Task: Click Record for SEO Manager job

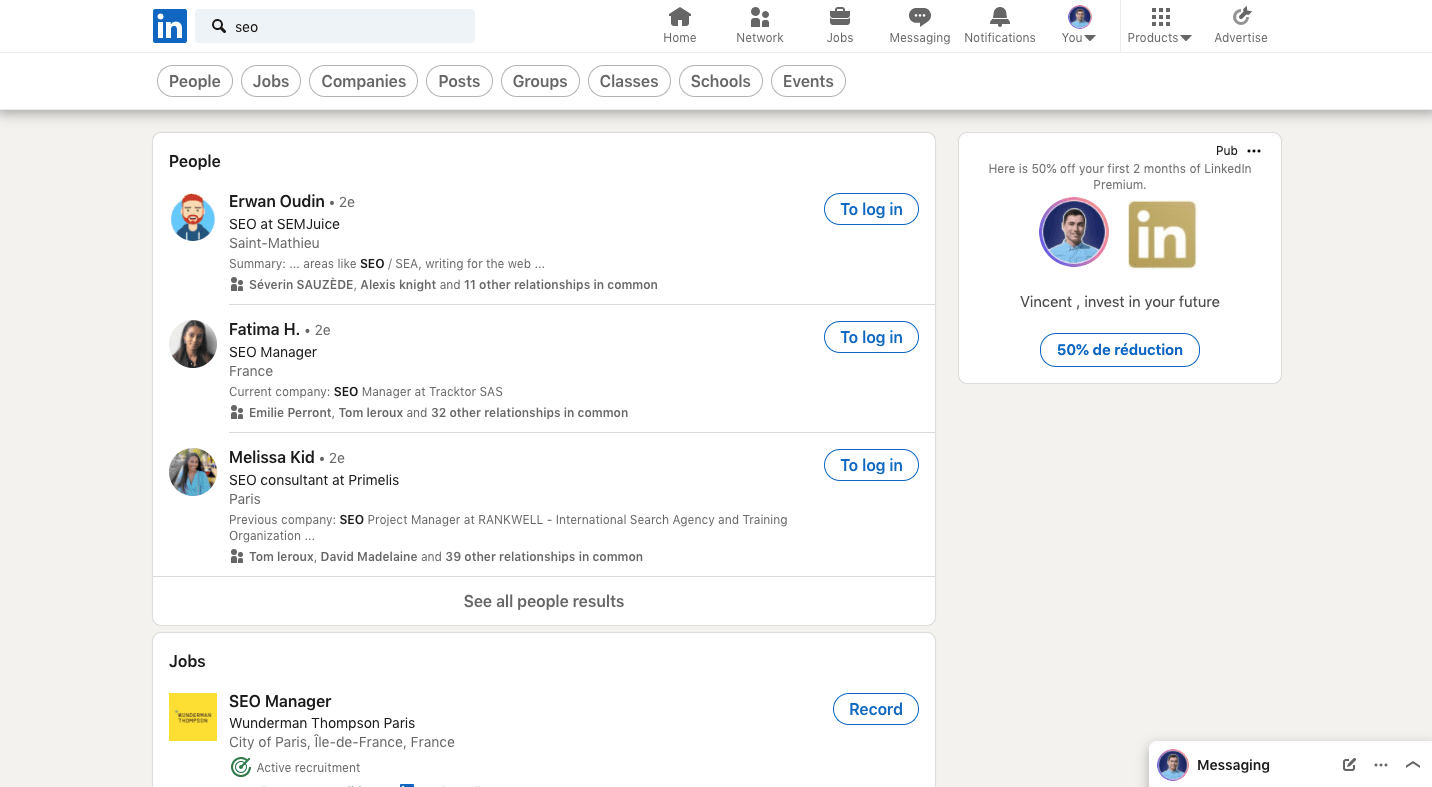Action: click(x=876, y=710)
